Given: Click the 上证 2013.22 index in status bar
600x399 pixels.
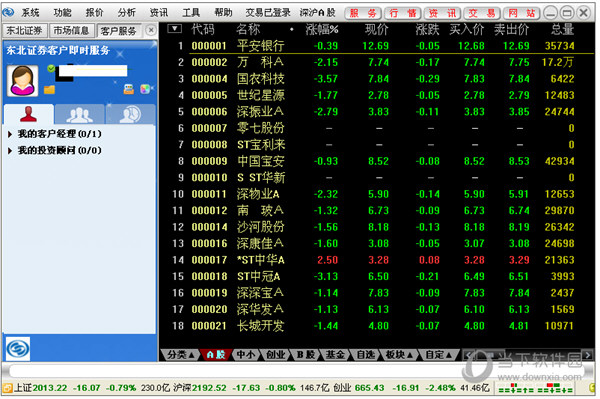Looking at the screenshot, I should coord(41,388).
